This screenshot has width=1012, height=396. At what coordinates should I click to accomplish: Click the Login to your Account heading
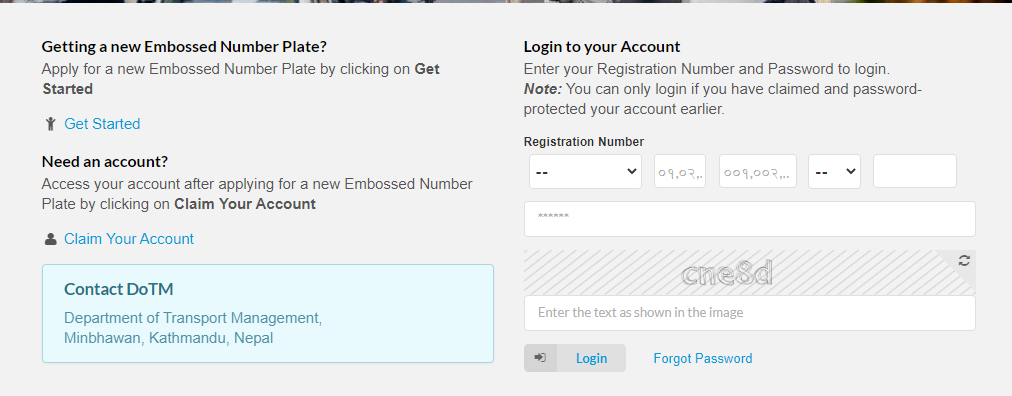[x=602, y=46]
